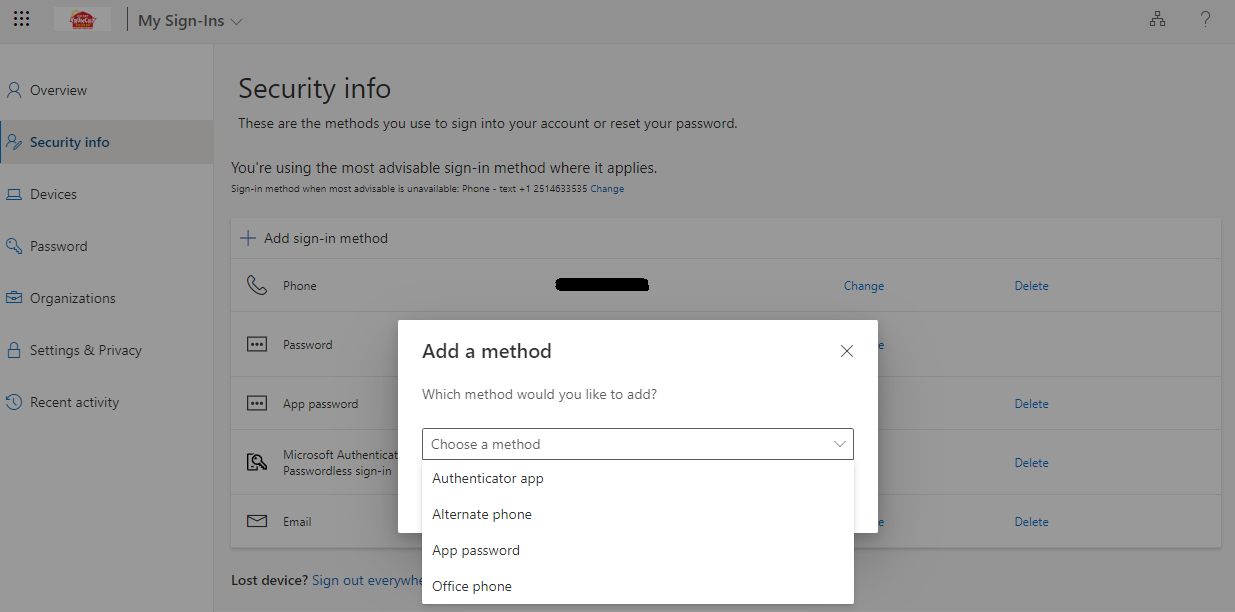Click the organization logo in header

pyautogui.click(x=82, y=20)
